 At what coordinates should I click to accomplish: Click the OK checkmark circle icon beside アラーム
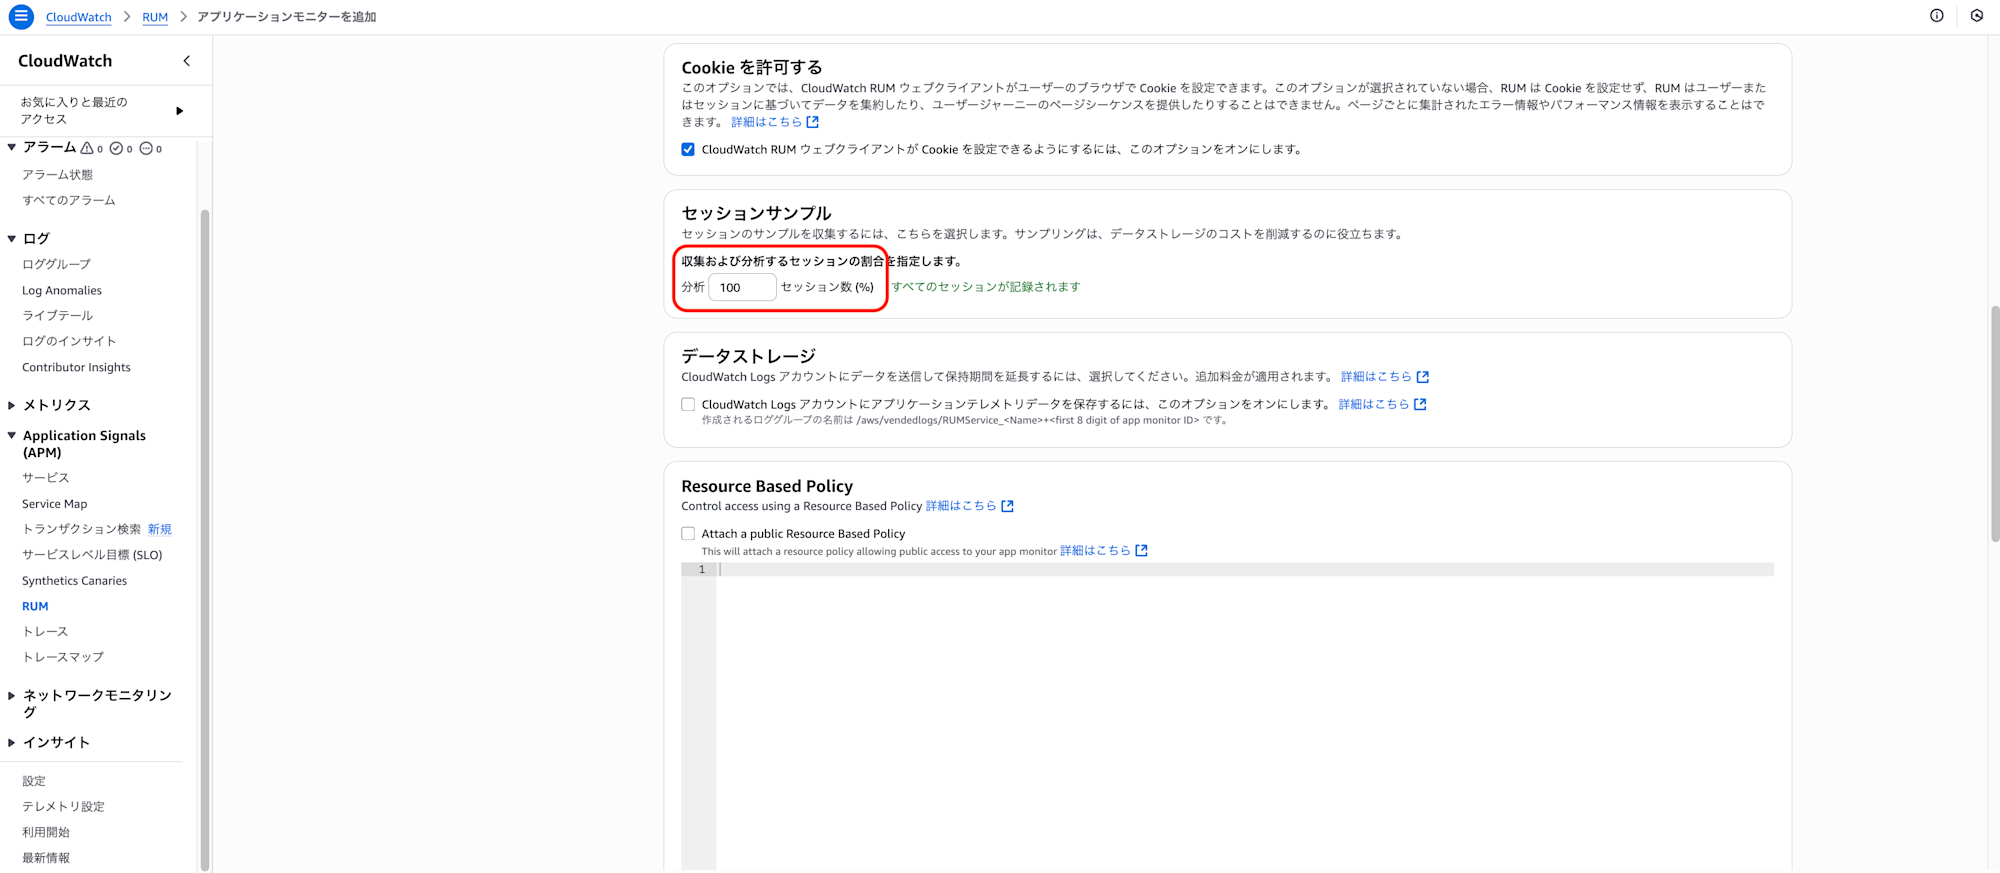116,148
